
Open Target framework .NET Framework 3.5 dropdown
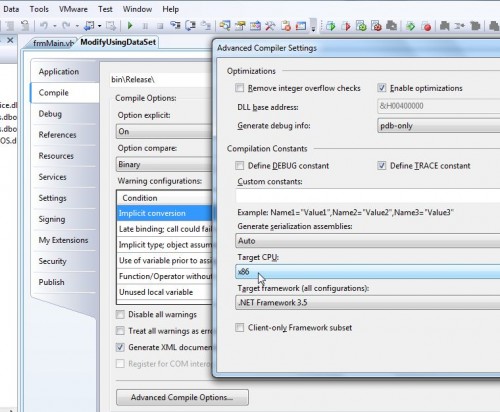tap(368, 303)
